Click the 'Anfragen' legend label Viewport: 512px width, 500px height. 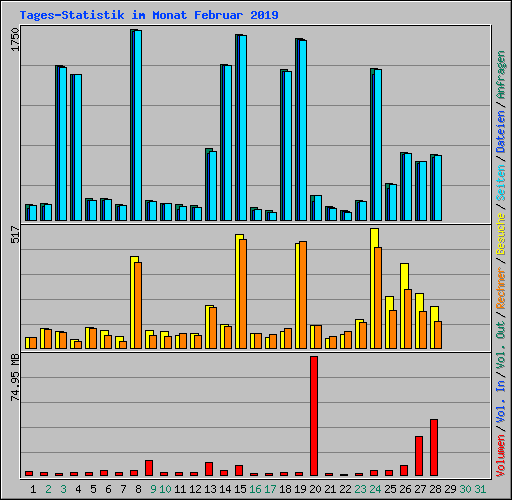pos(501,75)
